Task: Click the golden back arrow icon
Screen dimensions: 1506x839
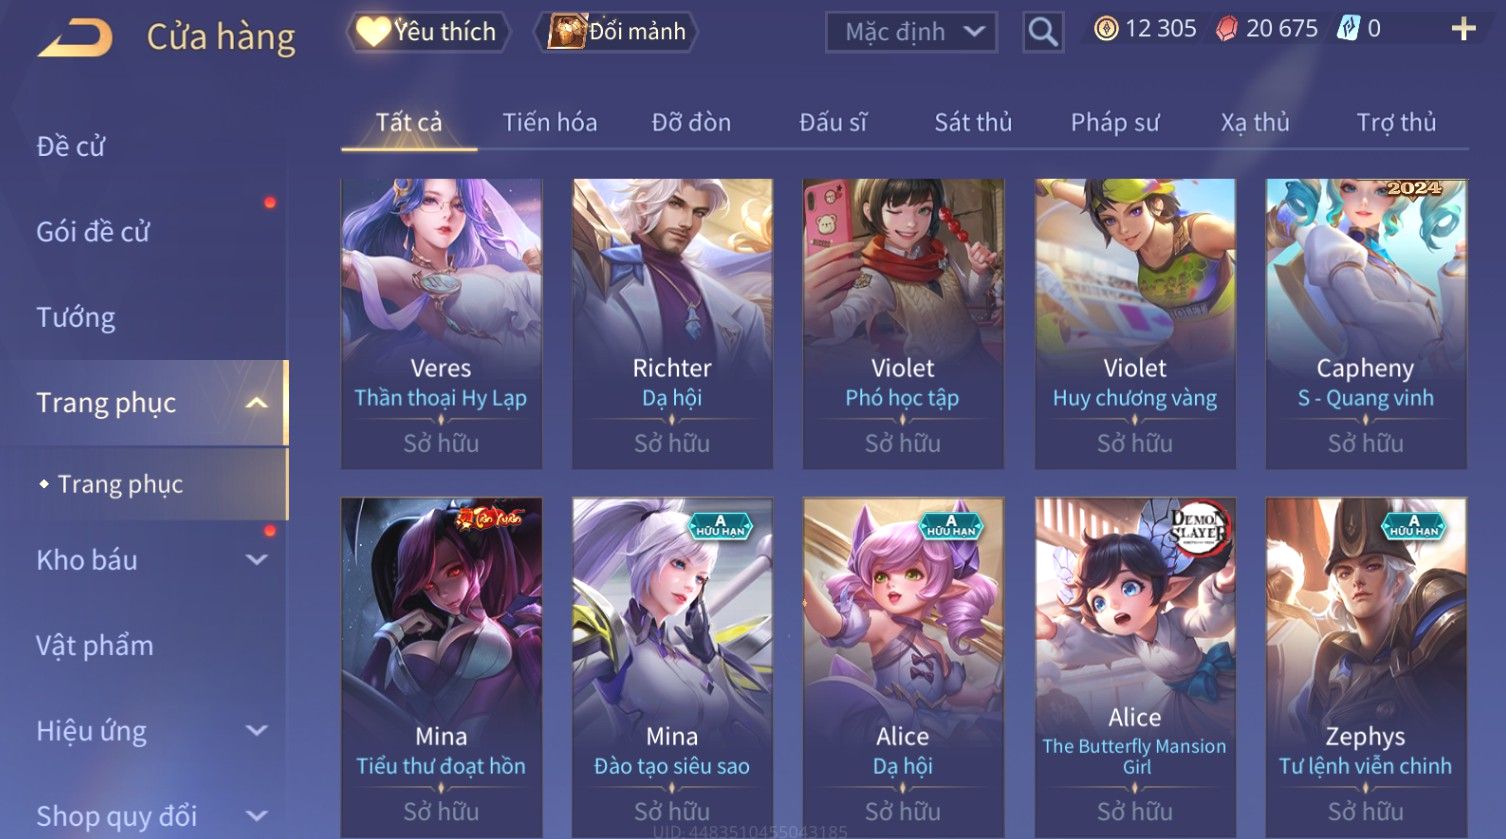Action: 75,38
